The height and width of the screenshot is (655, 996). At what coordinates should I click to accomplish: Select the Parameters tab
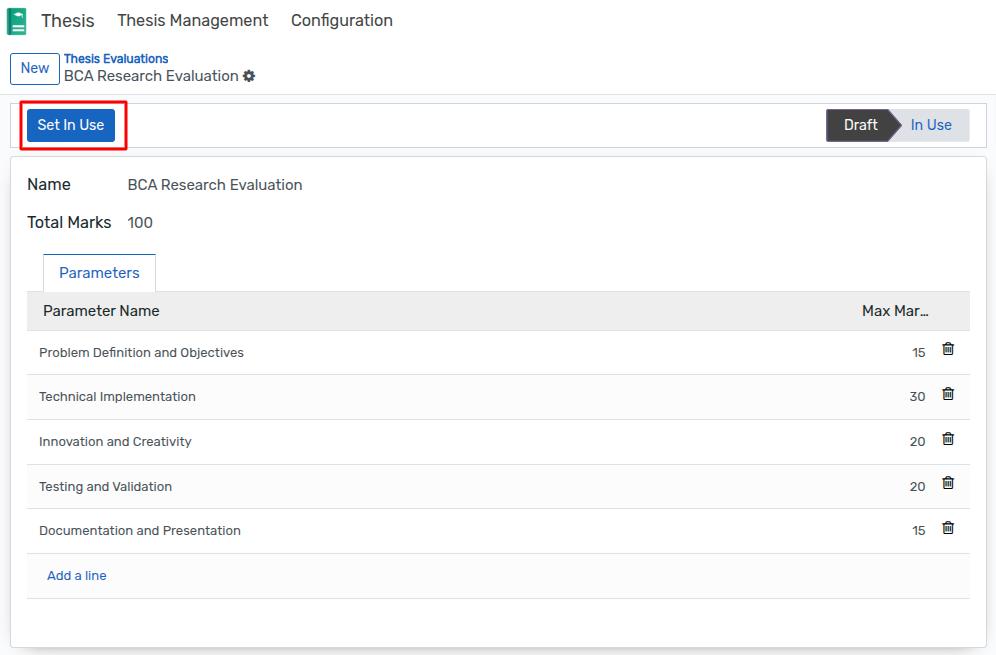(x=99, y=273)
